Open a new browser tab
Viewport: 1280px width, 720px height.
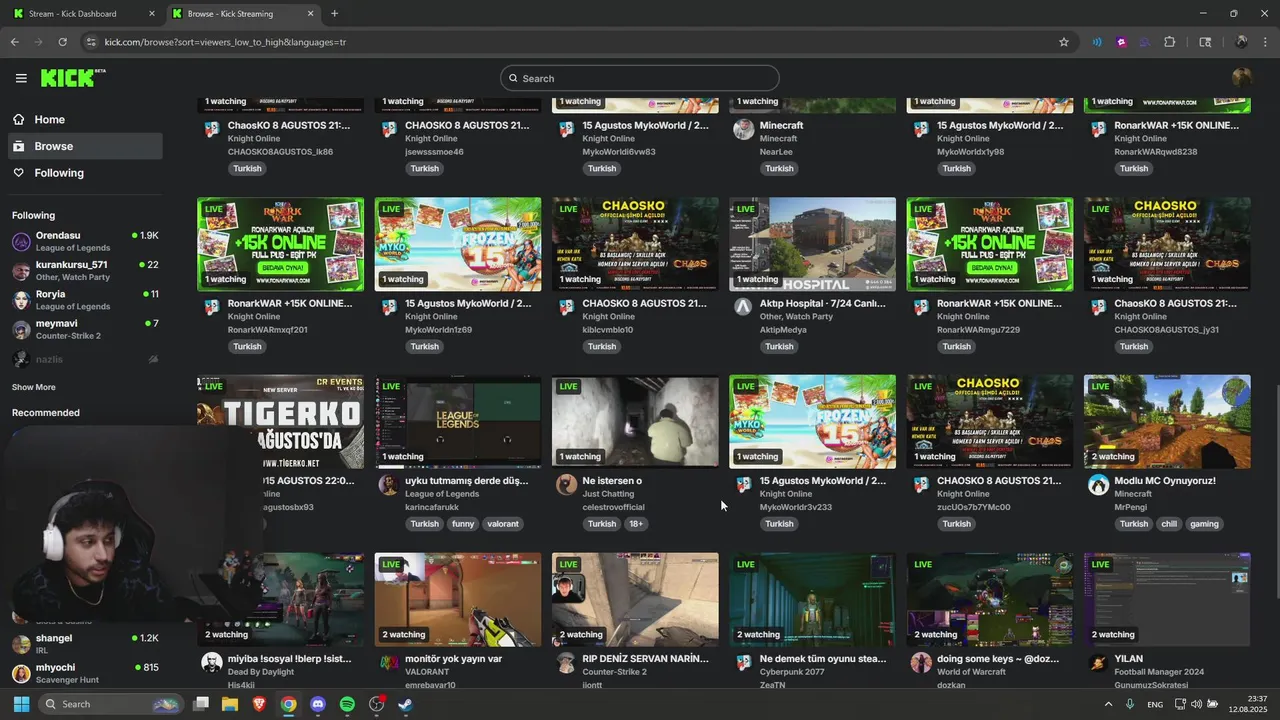(x=334, y=14)
